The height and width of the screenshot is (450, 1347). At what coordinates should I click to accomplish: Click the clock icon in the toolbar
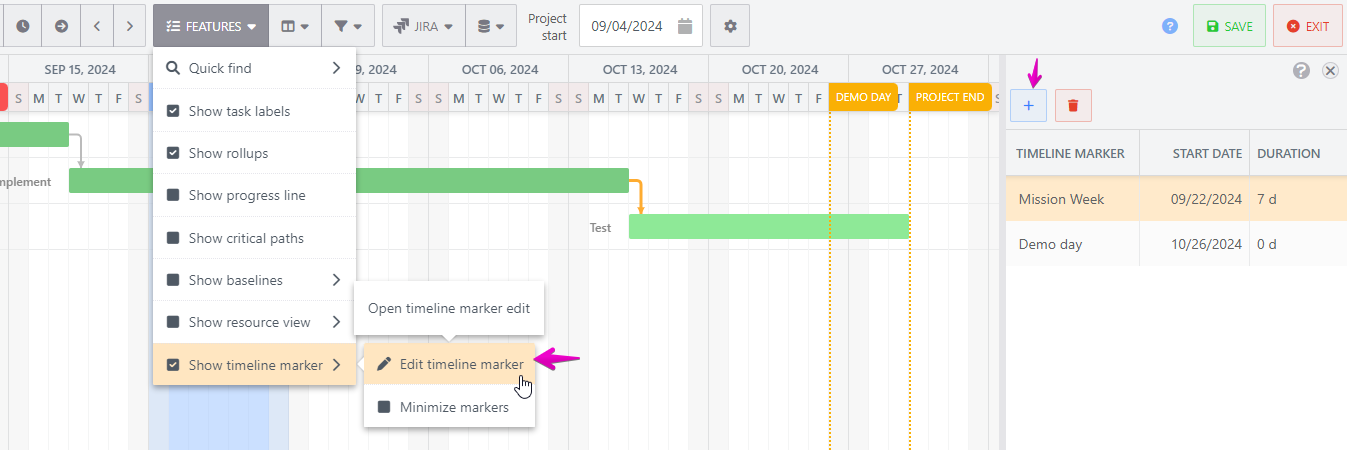click(x=22, y=26)
